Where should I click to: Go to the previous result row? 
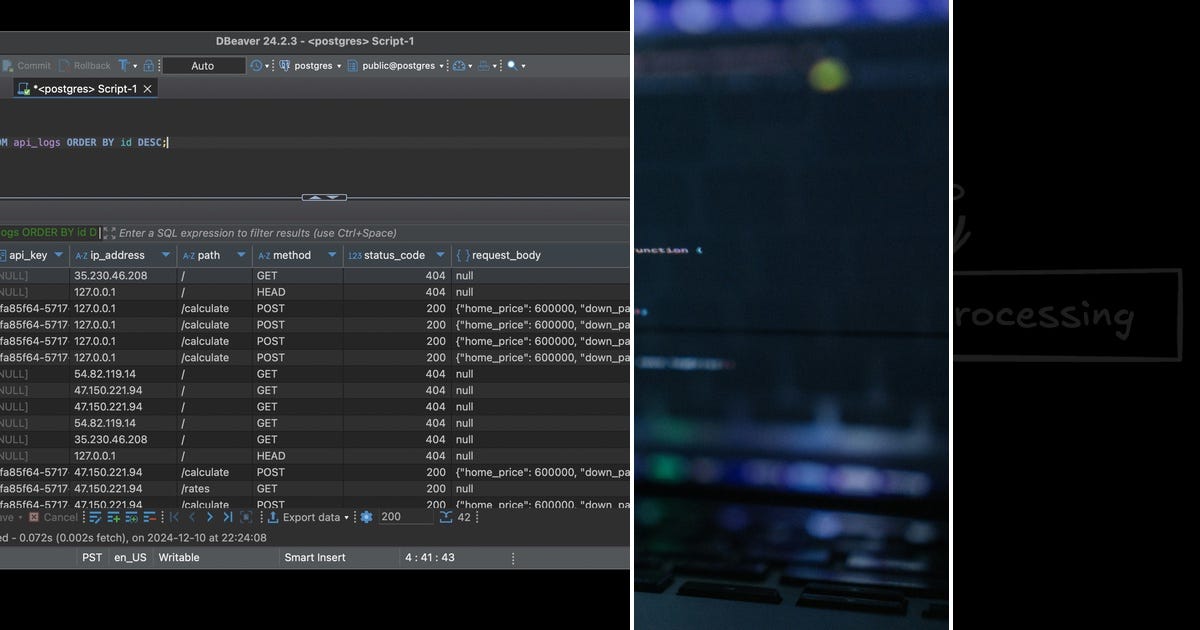point(192,517)
